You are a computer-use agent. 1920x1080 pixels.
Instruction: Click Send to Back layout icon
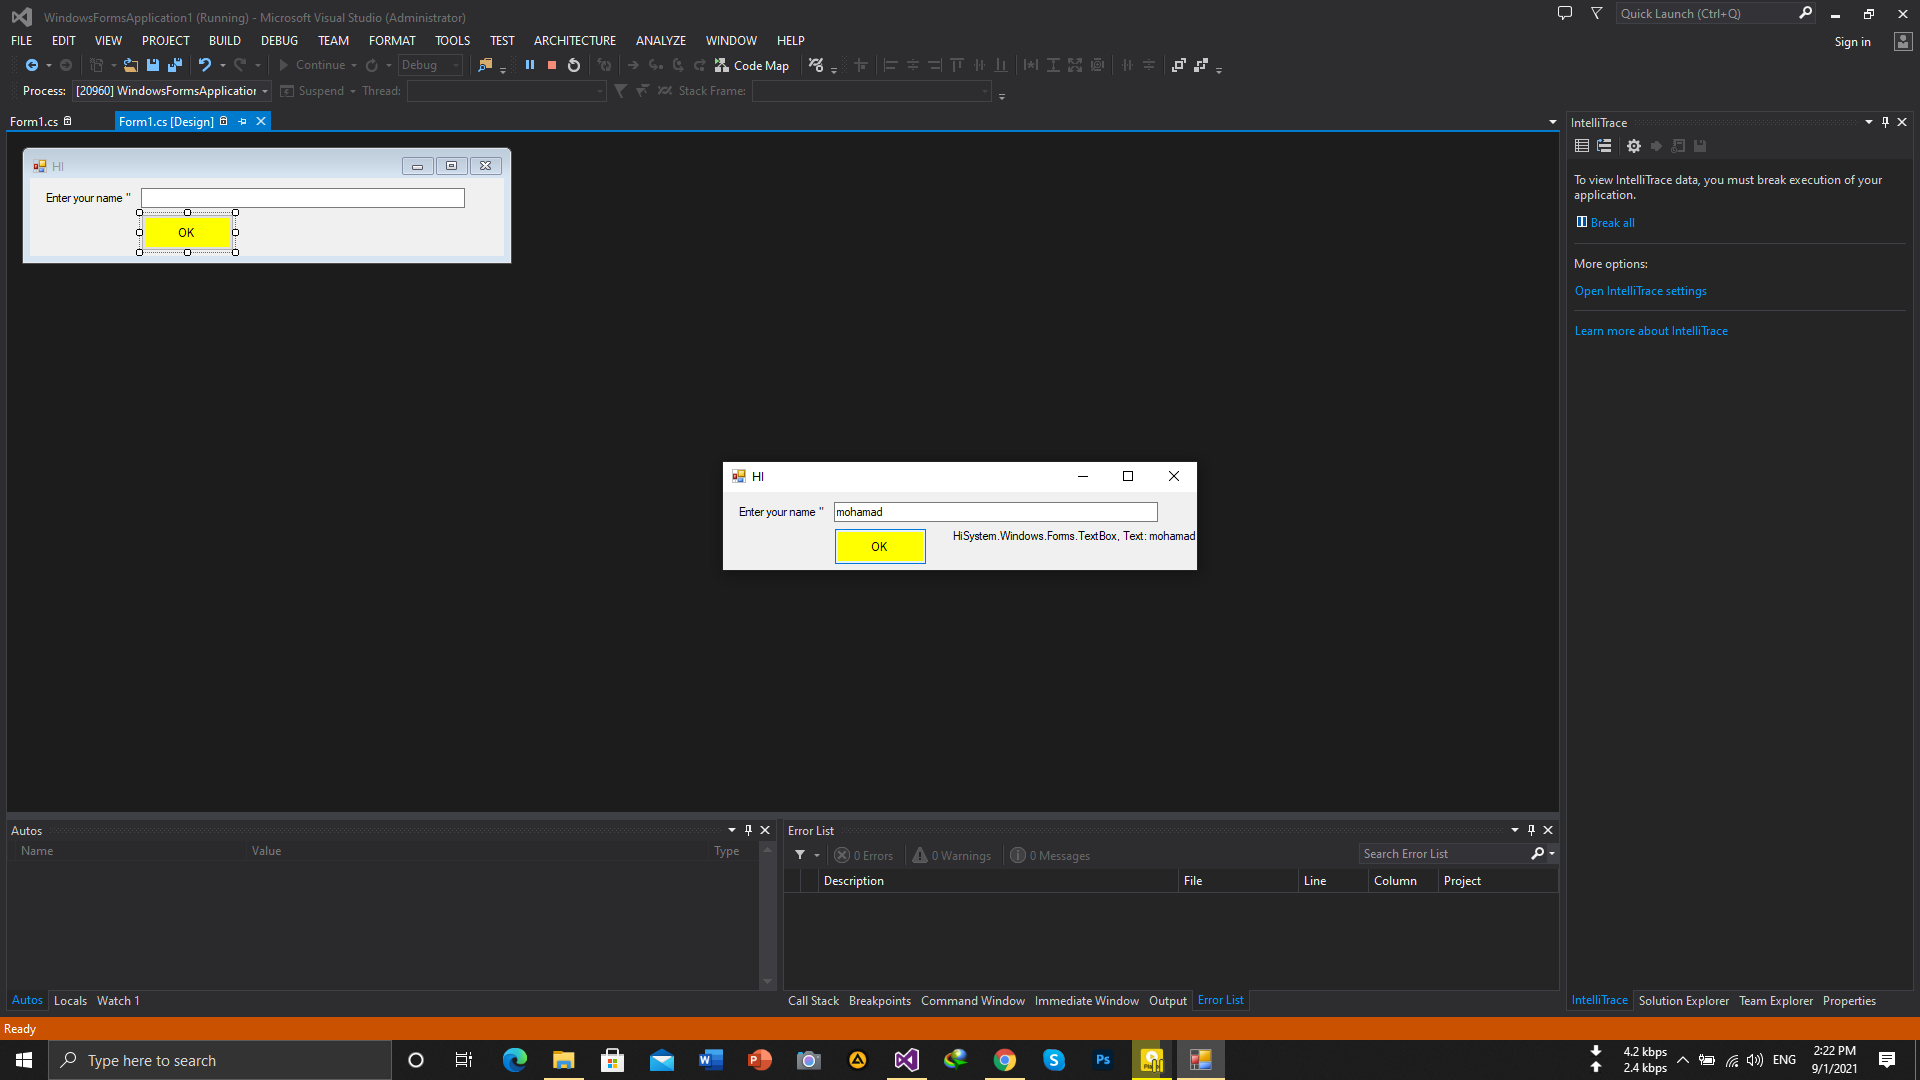(x=1201, y=65)
